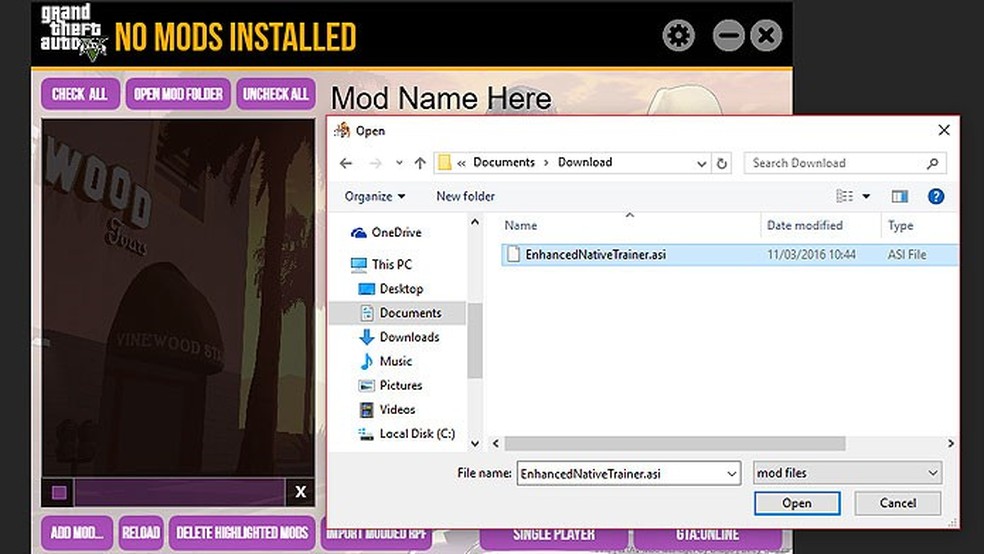
Task: Click Download in the address breadcrumb
Action: pos(585,162)
